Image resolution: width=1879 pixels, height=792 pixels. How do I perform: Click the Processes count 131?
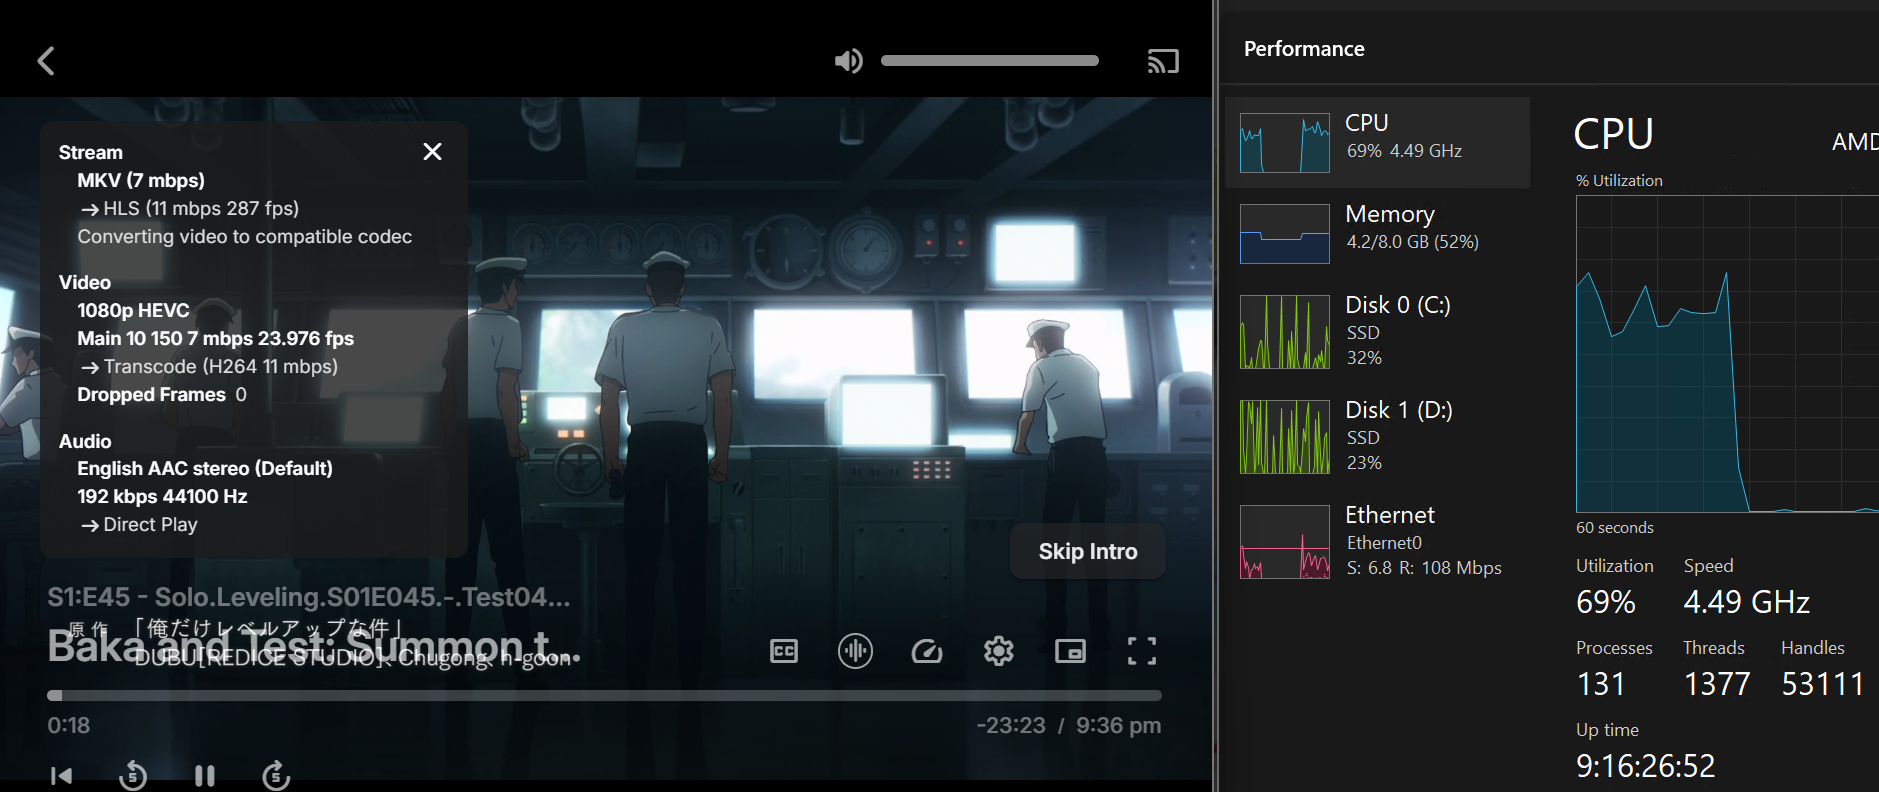tap(1601, 684)
